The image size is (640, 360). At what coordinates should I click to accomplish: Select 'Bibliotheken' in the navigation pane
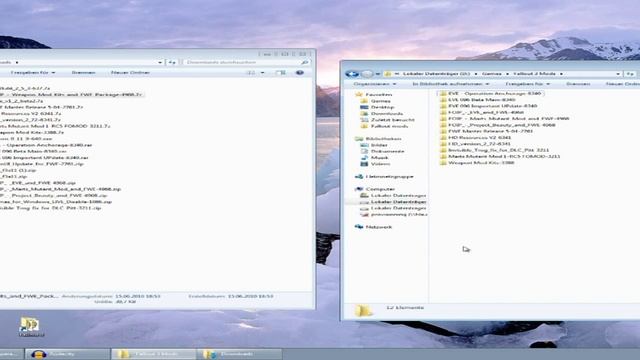pyautogui.click(x=383, y=139)
